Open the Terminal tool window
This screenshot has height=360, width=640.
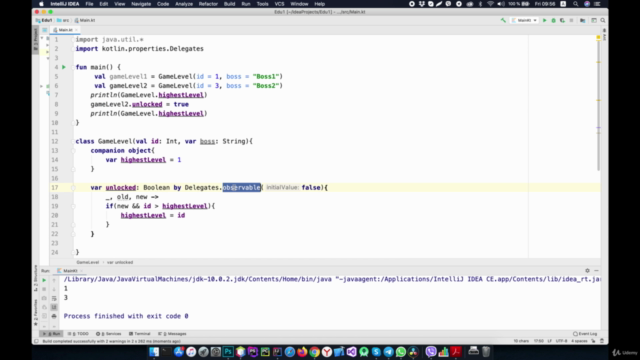click(x=140, y=333)
